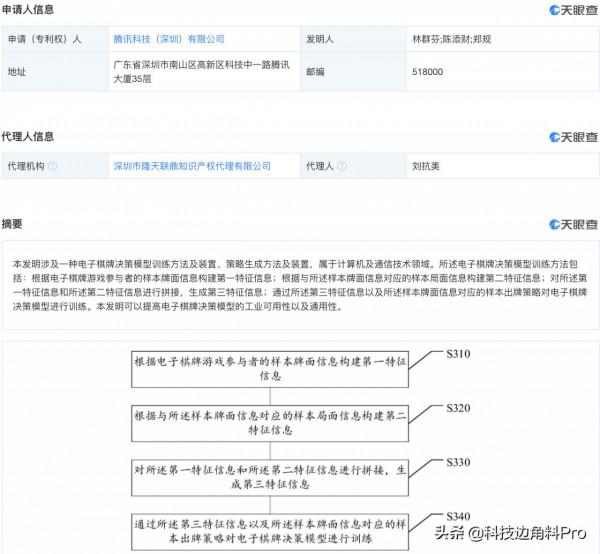Click the help icon next to 代理人
Screen dimensions: 600x554
click(342, 166)
